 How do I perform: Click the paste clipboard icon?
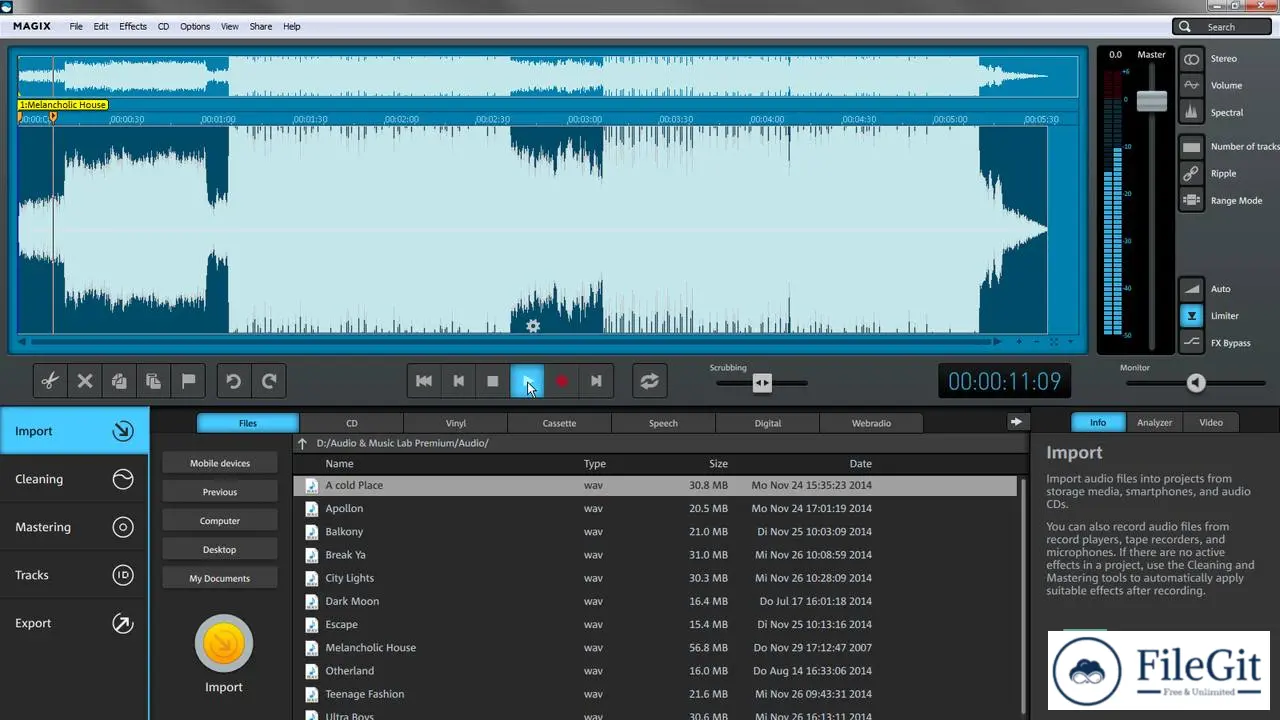[153, 381]
